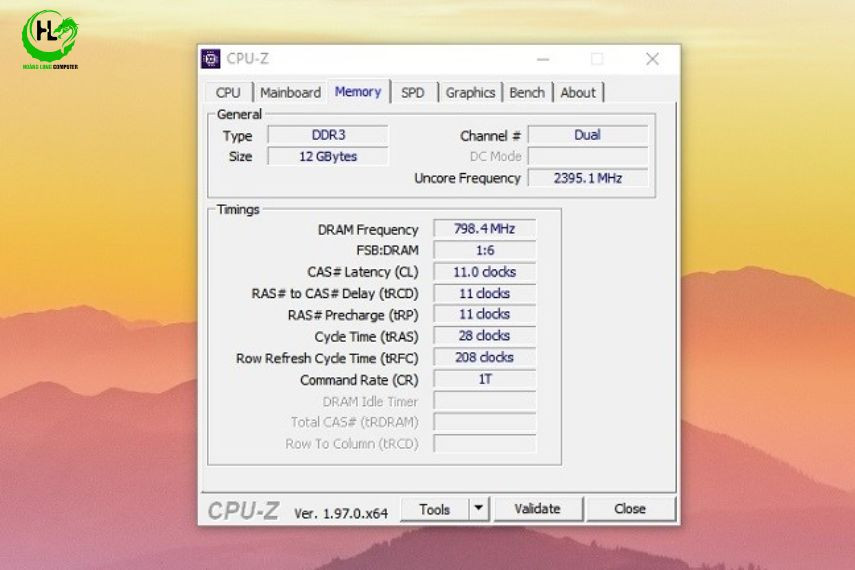
Task: Open the Mainboard tab
Action: click(x=290, y=93)
